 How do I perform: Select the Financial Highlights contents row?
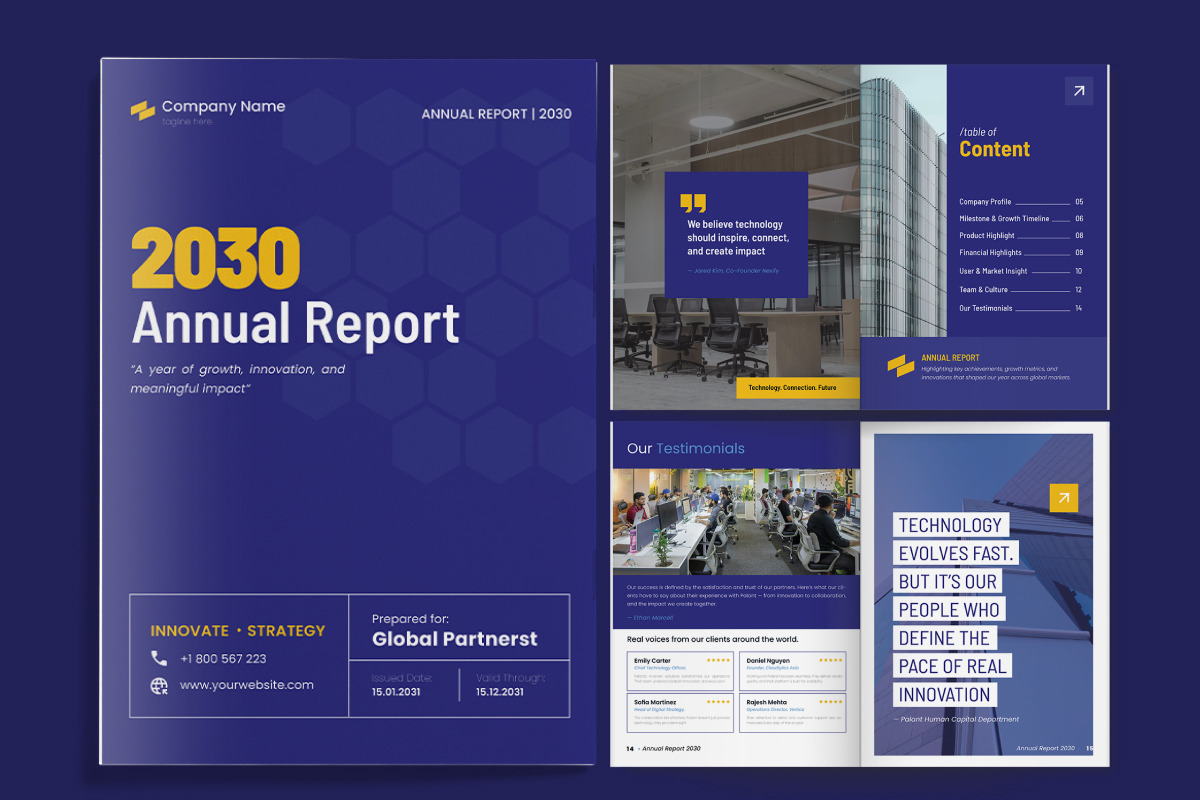coord(1021,253)
